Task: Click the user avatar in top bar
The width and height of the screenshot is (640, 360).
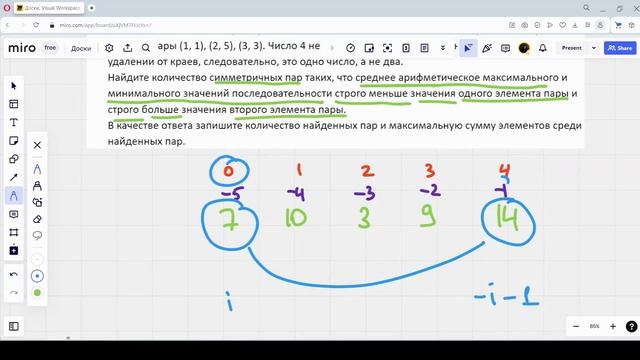Action: pyautogui.click(x=524, y=48)
